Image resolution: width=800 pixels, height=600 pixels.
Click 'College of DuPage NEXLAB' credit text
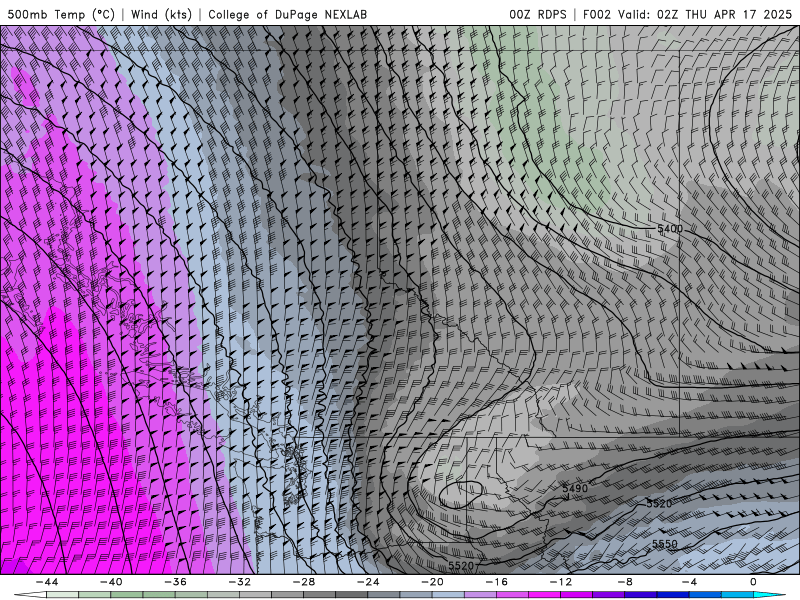click(x=287, y=14)
